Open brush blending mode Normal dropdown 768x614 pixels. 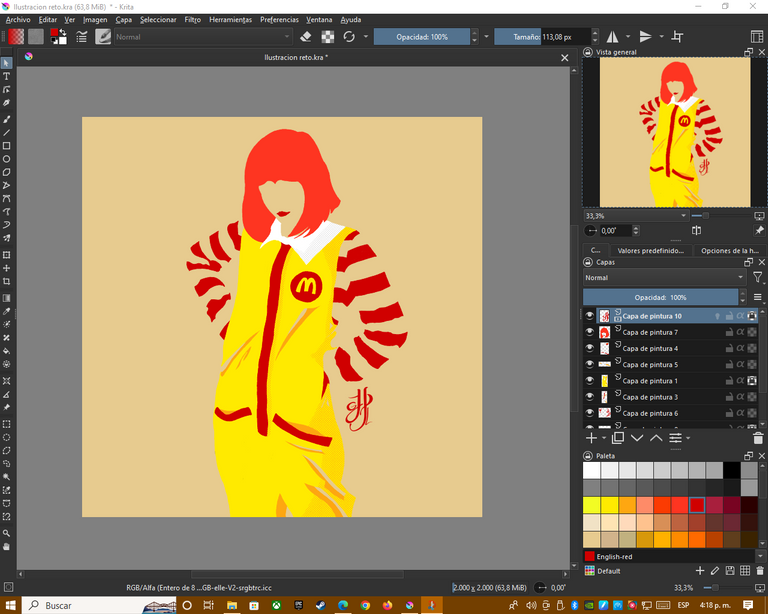[203, 37]
